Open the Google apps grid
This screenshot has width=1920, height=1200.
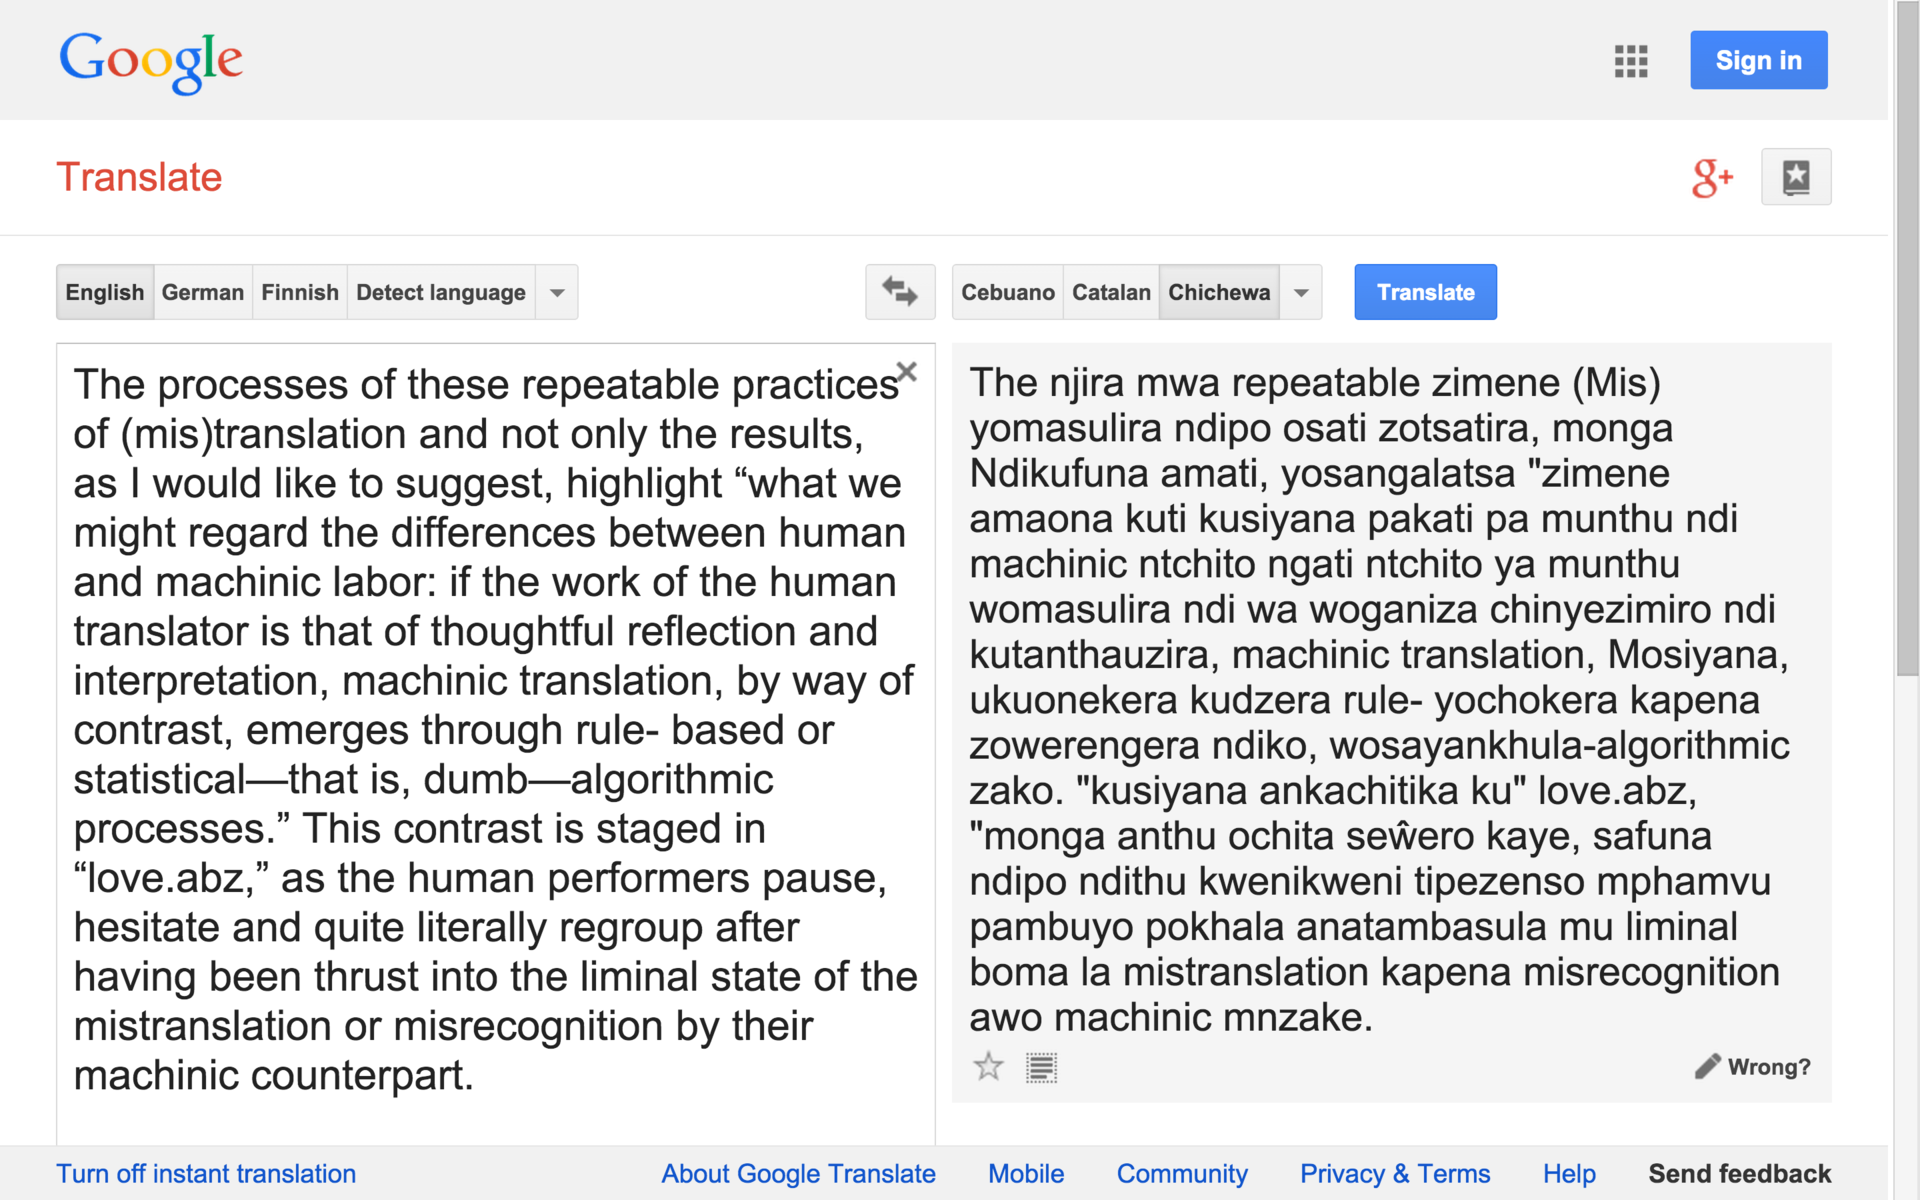click(x=1630, y=61)
